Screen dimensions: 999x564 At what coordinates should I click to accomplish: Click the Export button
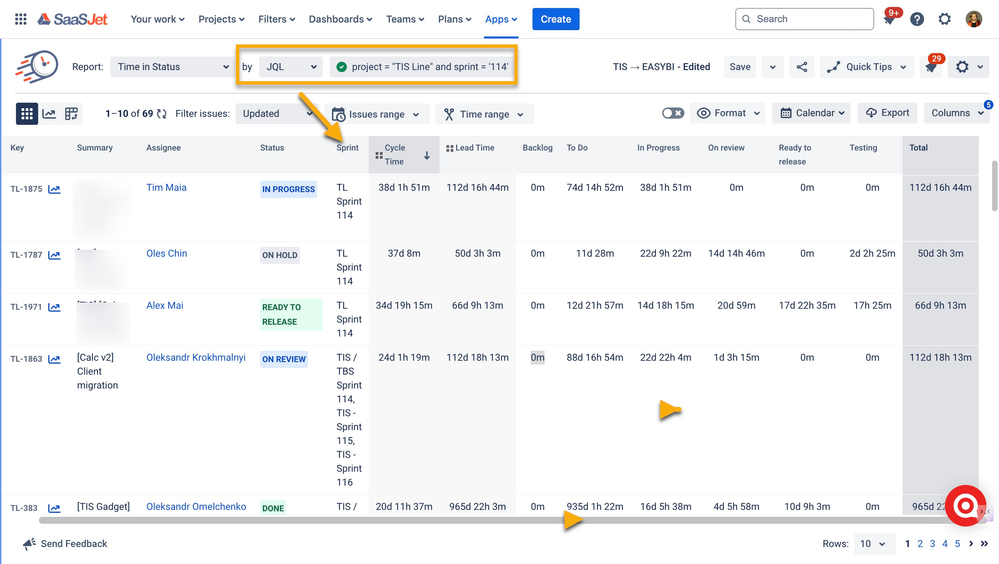point(887,113)
